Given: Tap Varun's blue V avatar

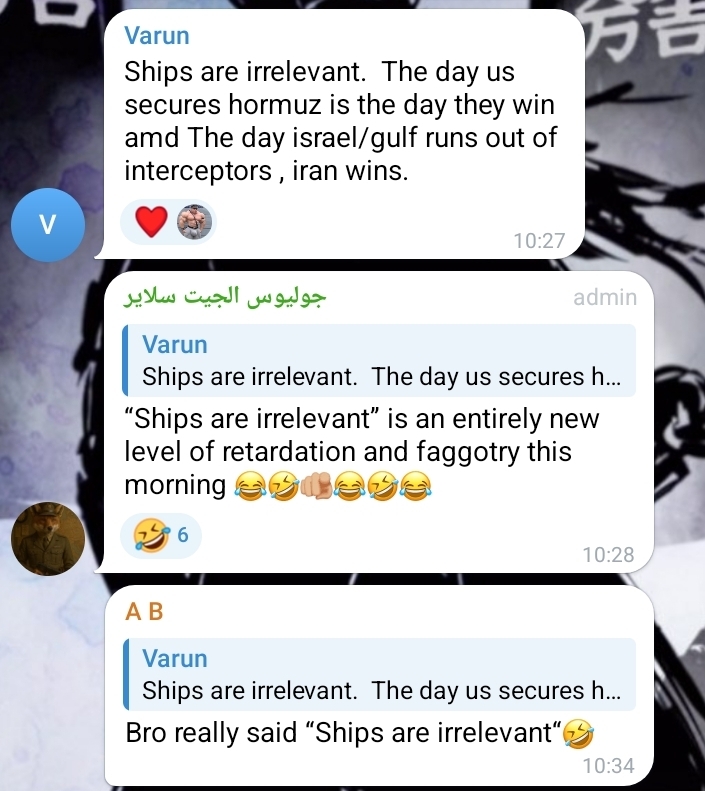Looking at the screenshot, I should coord(48,224).
